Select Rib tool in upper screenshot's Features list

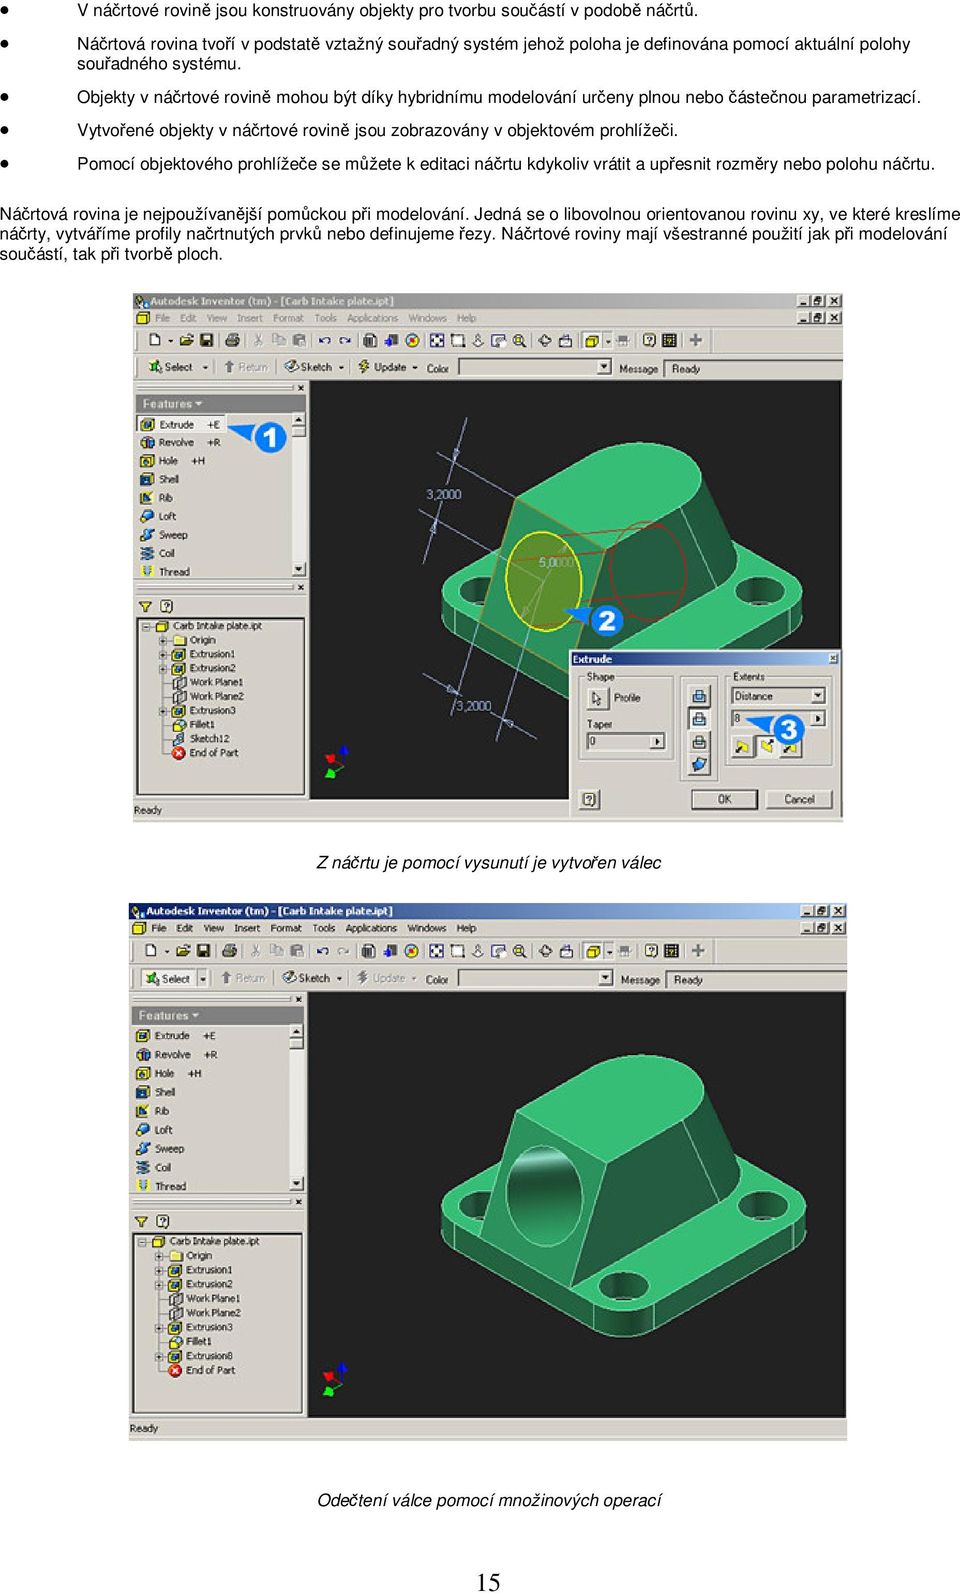point(157,497)
